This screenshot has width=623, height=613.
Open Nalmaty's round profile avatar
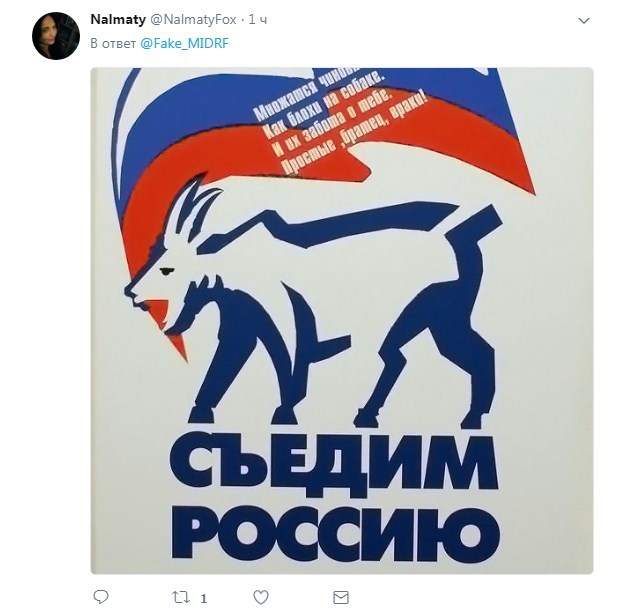(56, 36)
